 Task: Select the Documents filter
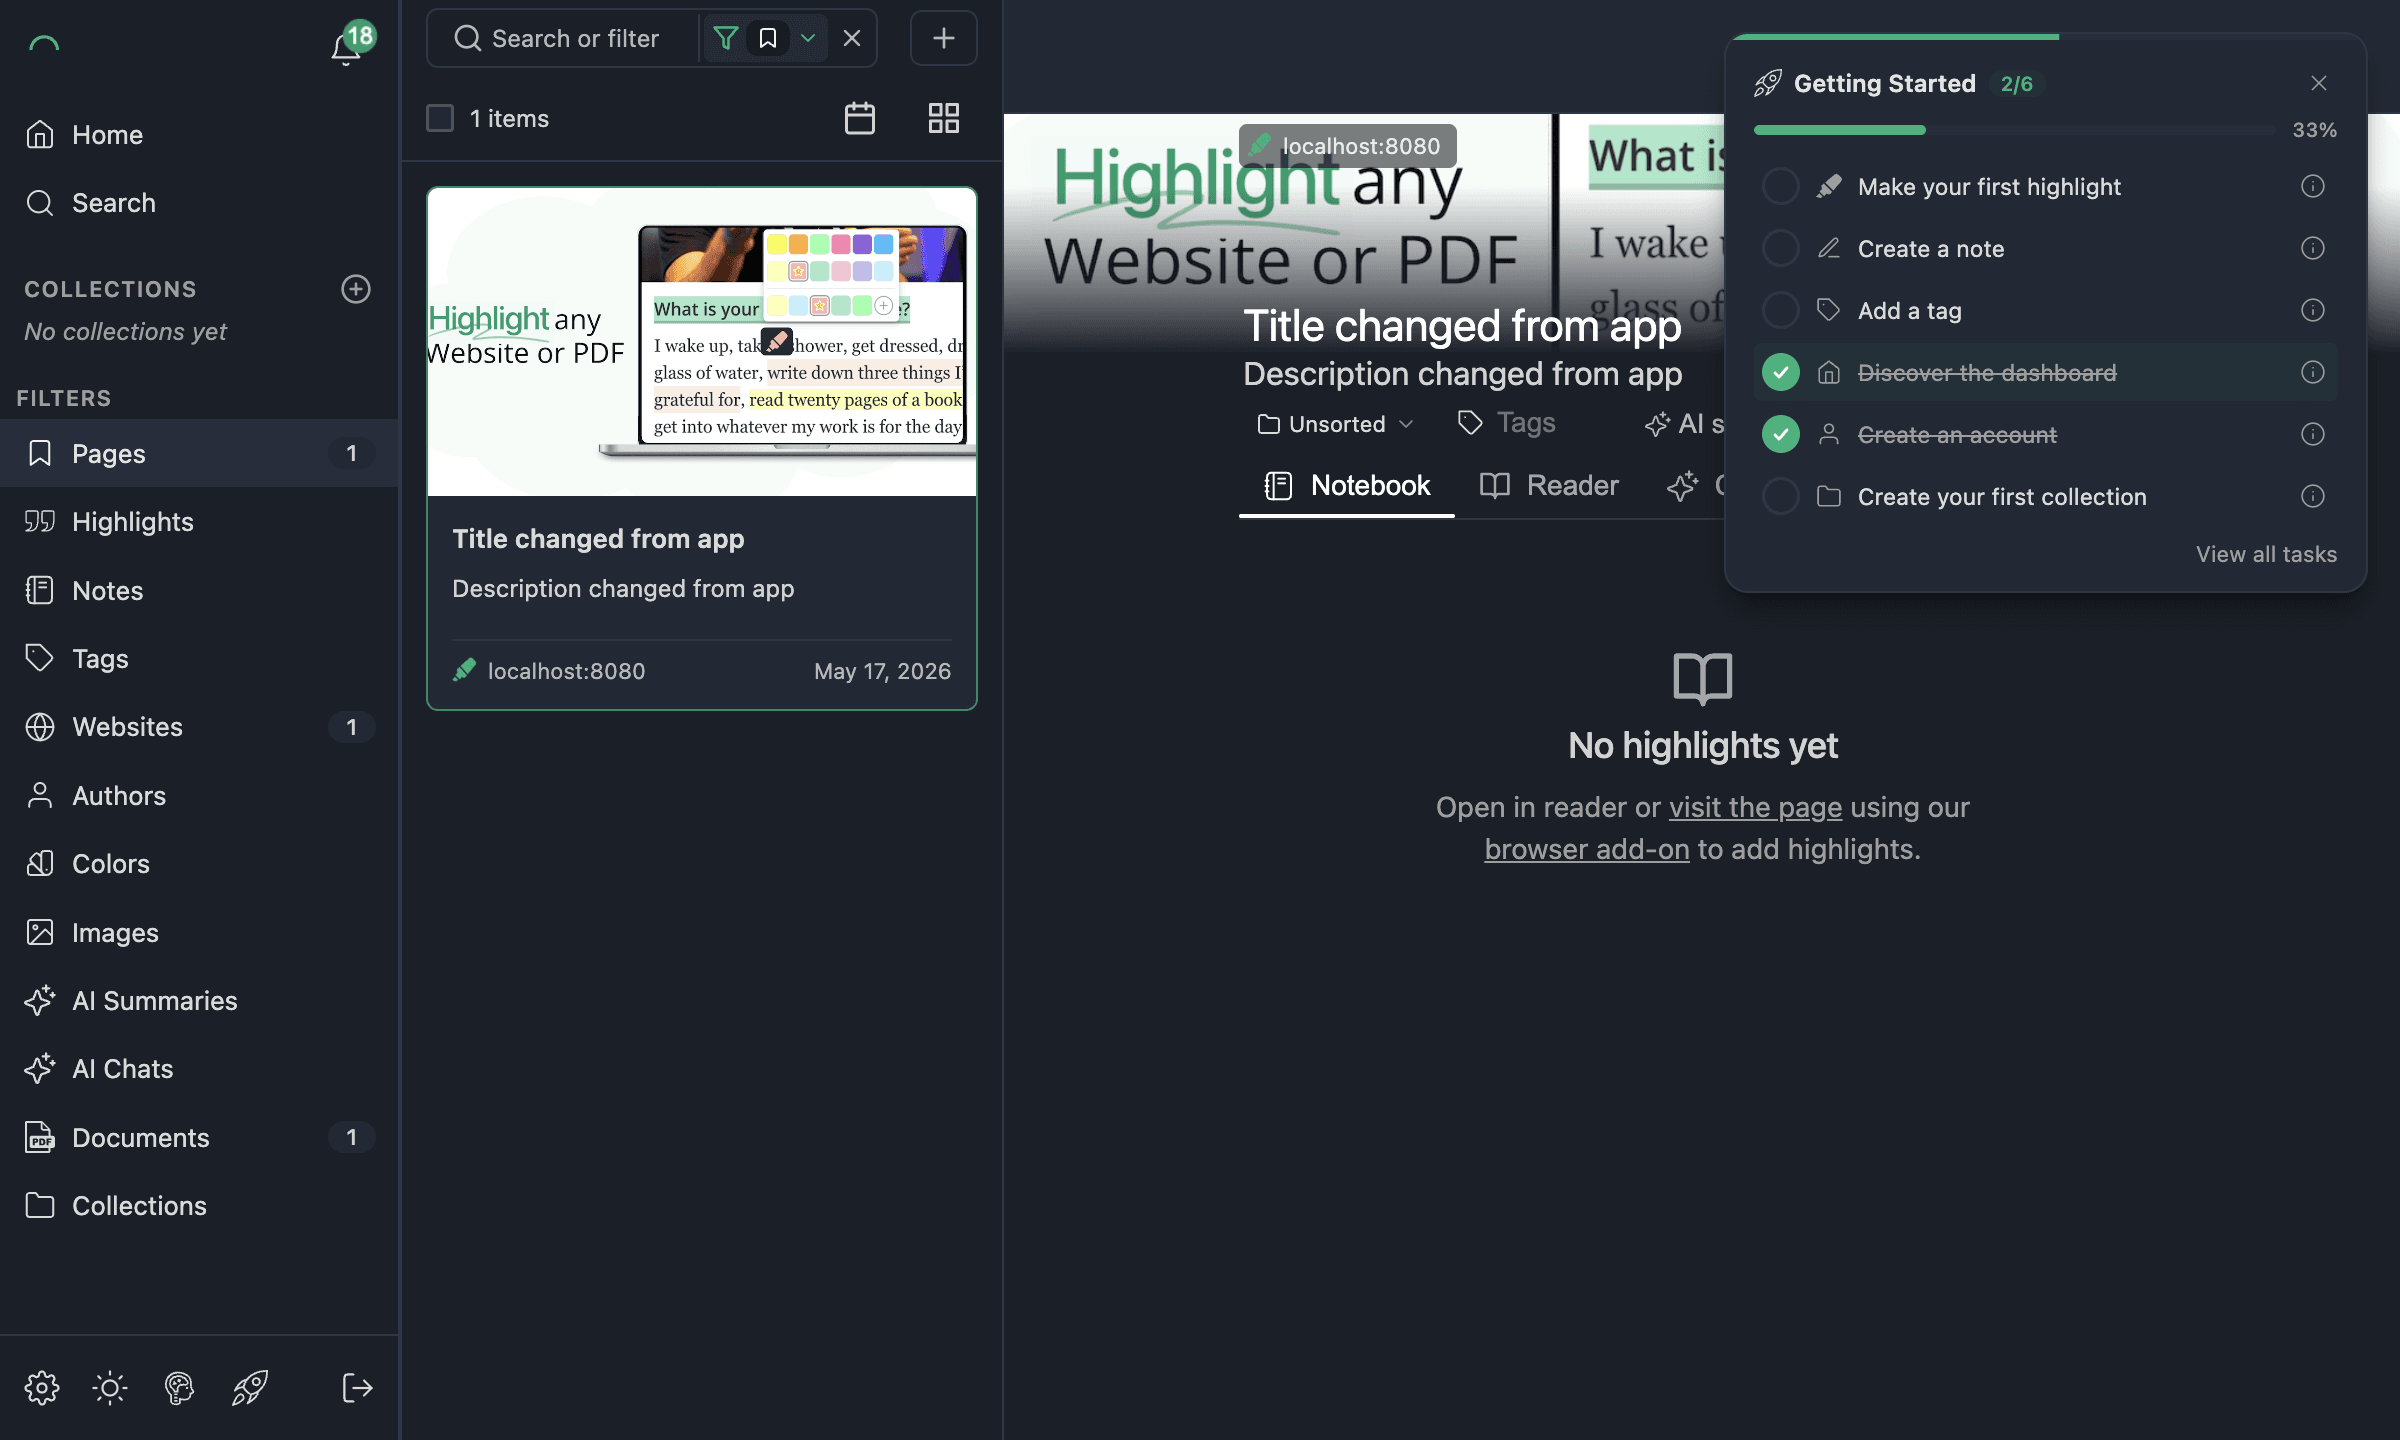[x=200, y=1137]
